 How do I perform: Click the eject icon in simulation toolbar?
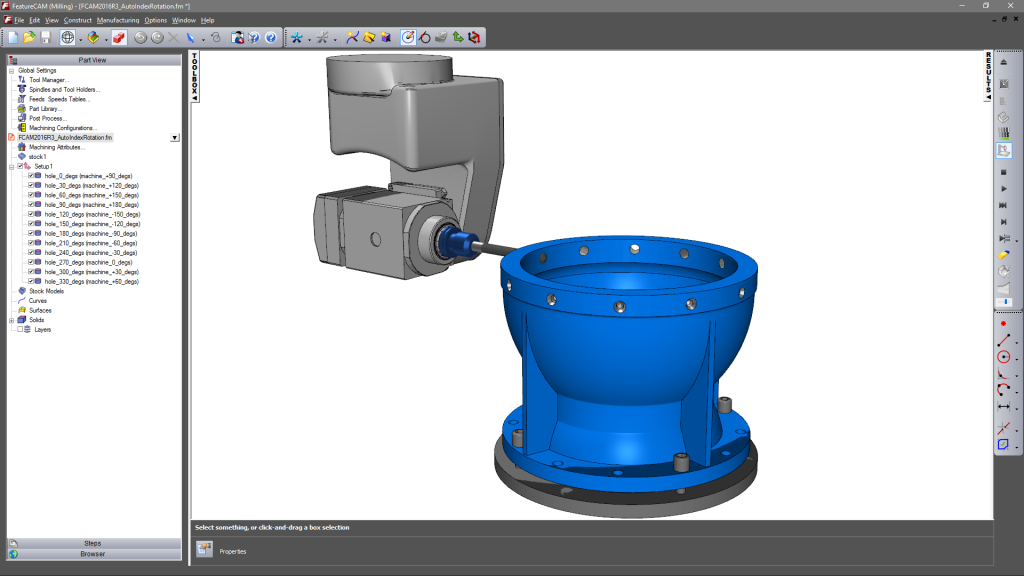tap(1003, 62)
